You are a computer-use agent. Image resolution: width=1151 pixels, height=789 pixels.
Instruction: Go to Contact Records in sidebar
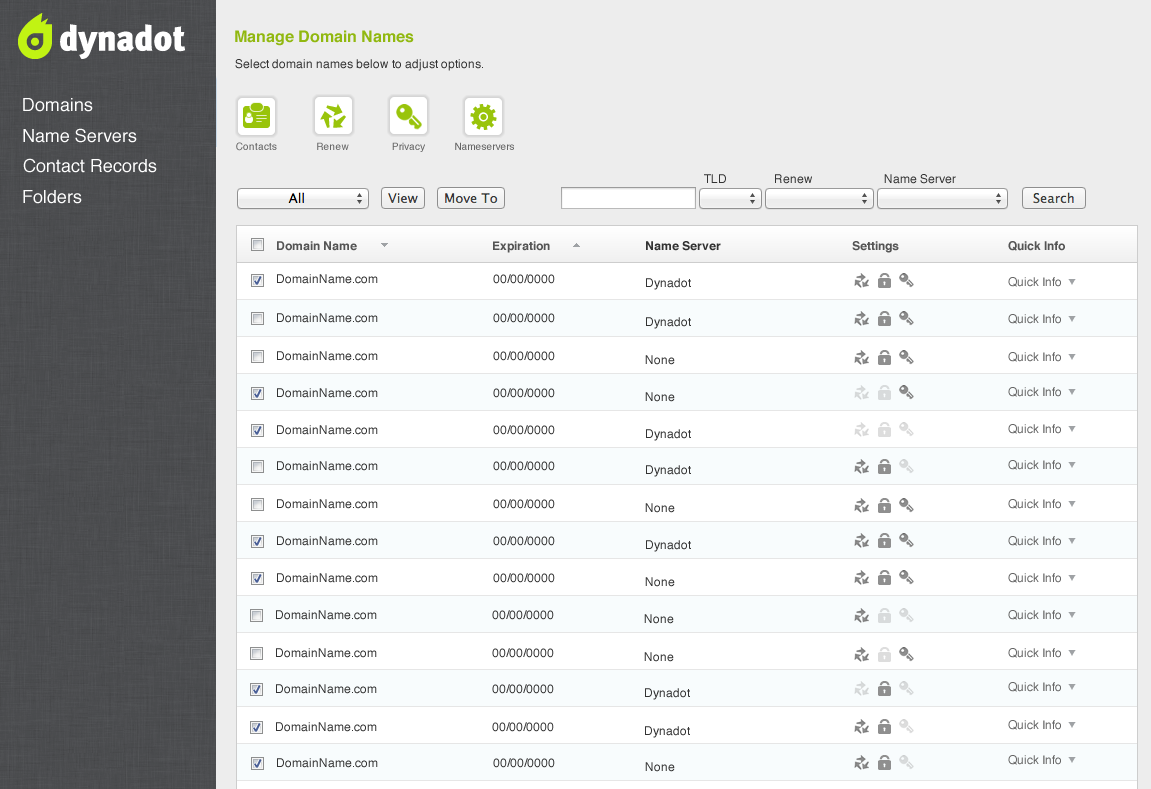[90, 166]
